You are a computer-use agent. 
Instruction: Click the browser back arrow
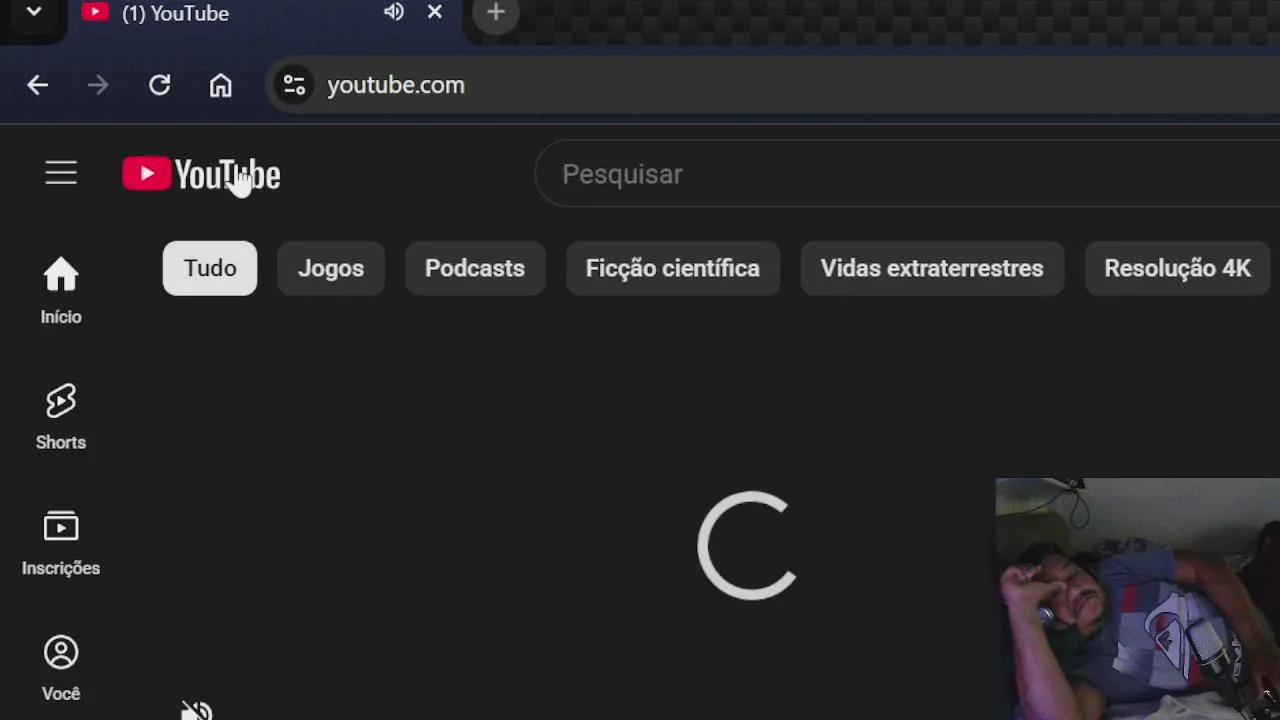pos(38,85)
